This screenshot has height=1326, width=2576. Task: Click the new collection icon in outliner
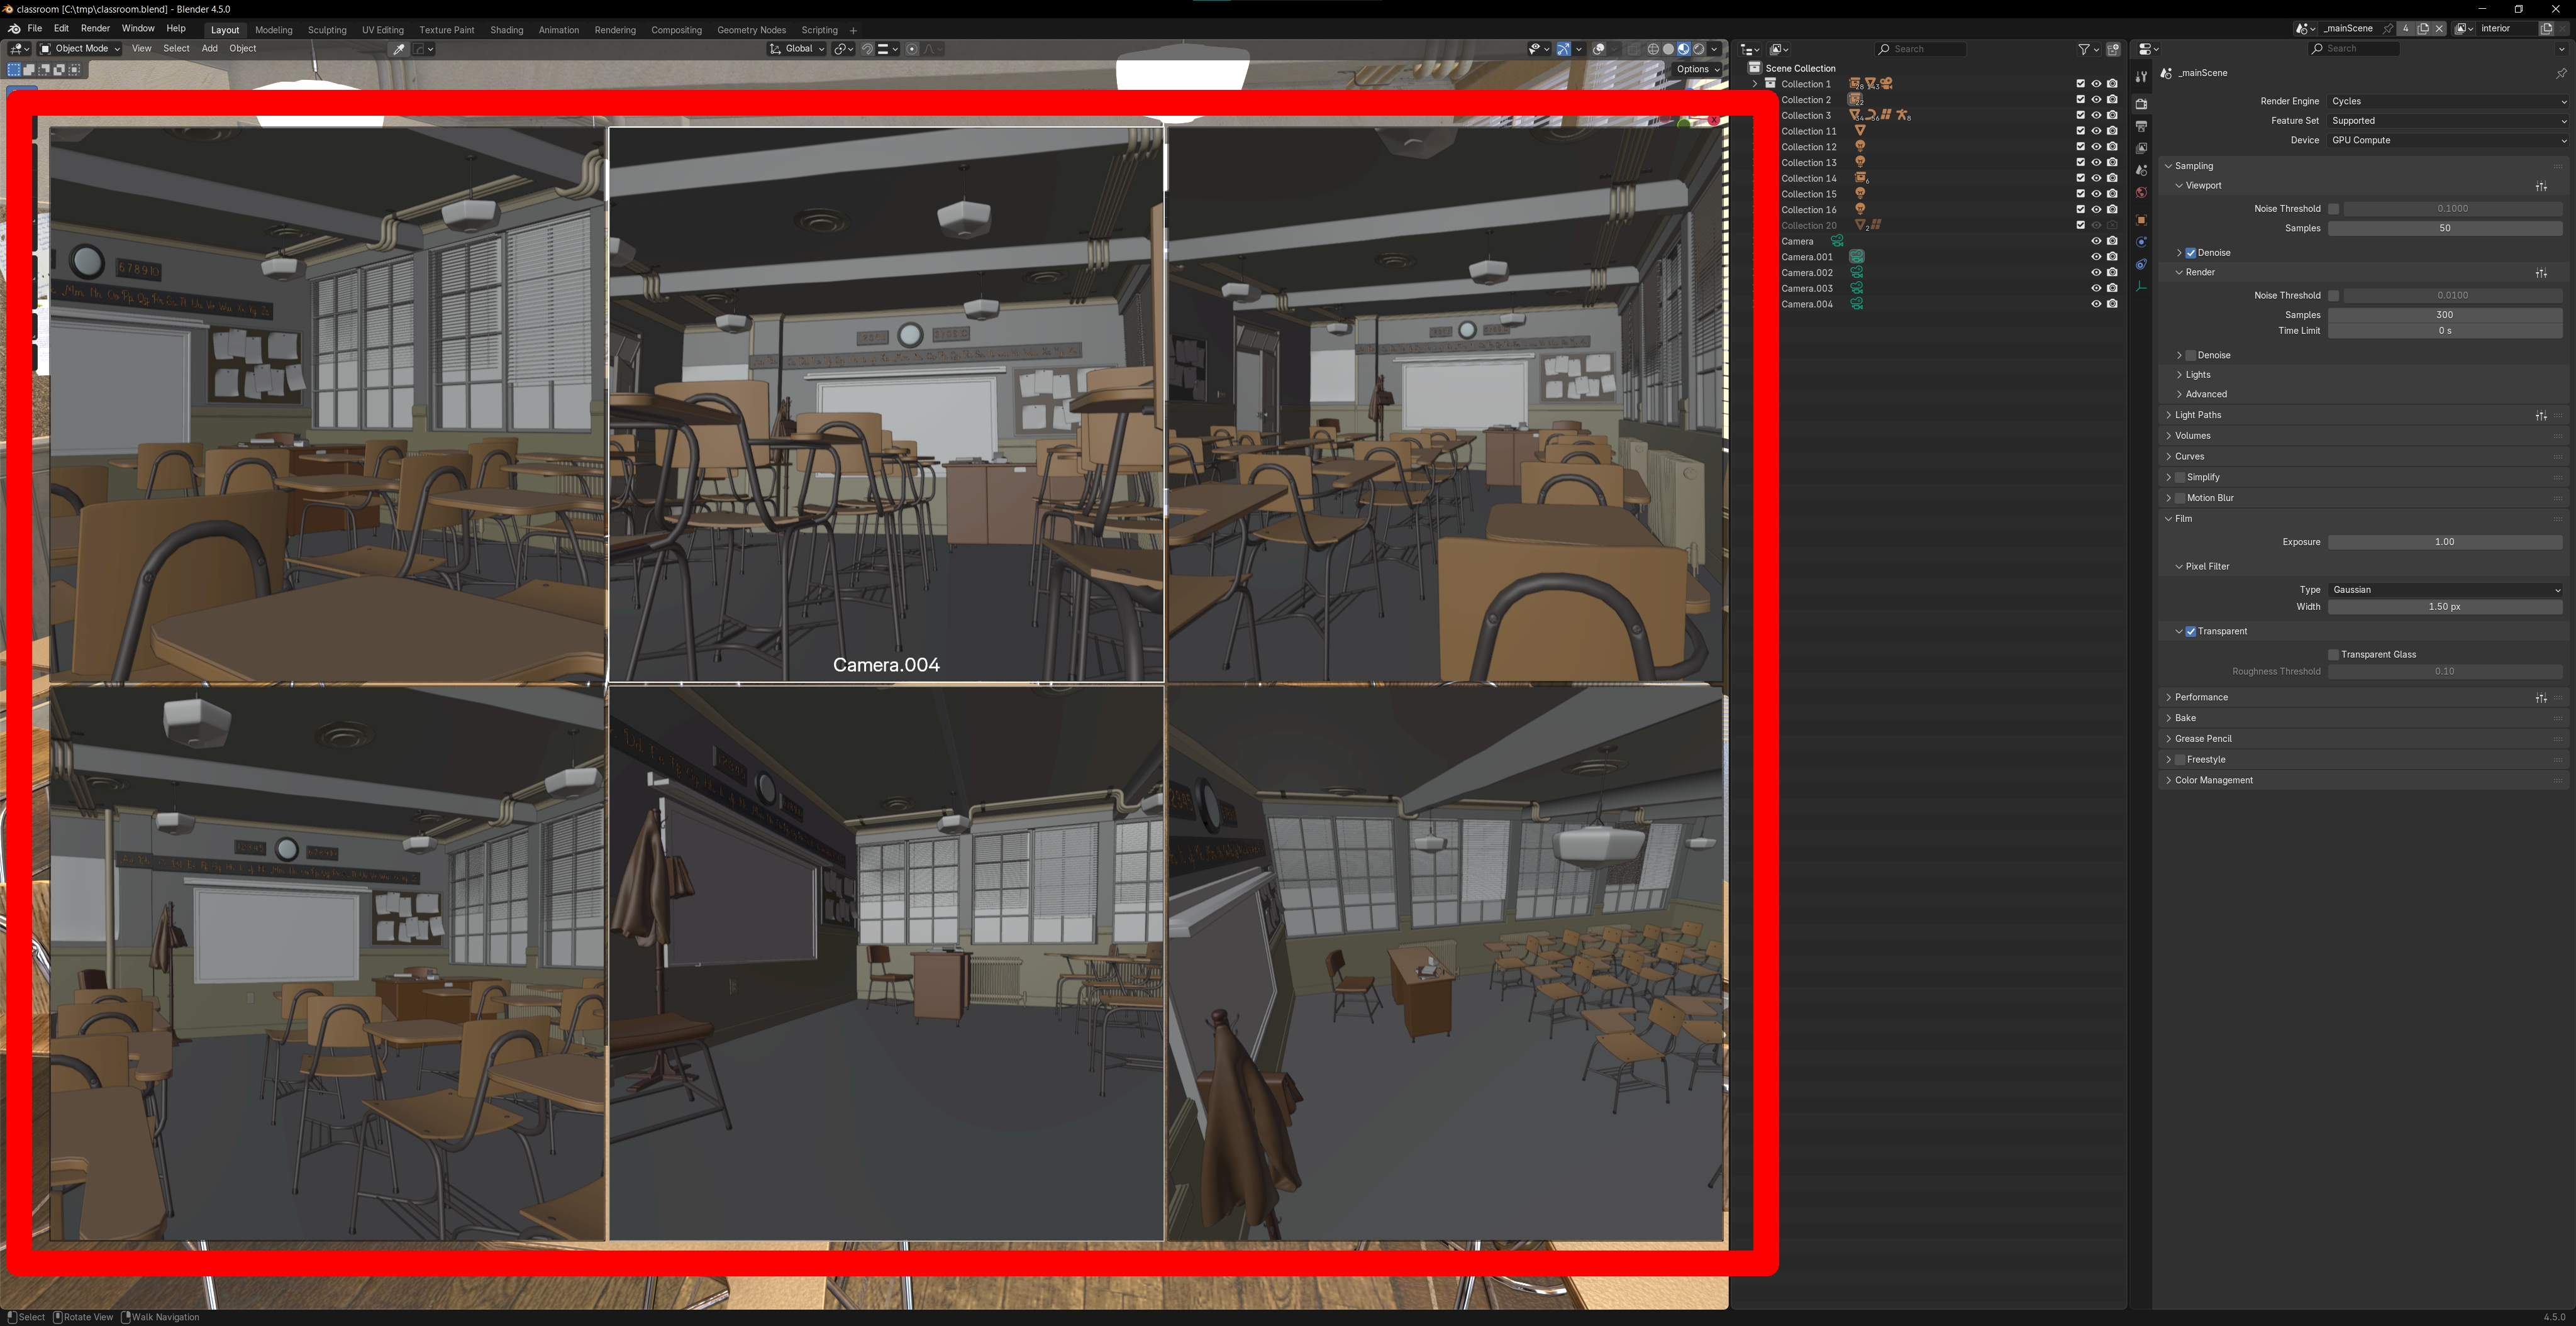pos(2113,49)
